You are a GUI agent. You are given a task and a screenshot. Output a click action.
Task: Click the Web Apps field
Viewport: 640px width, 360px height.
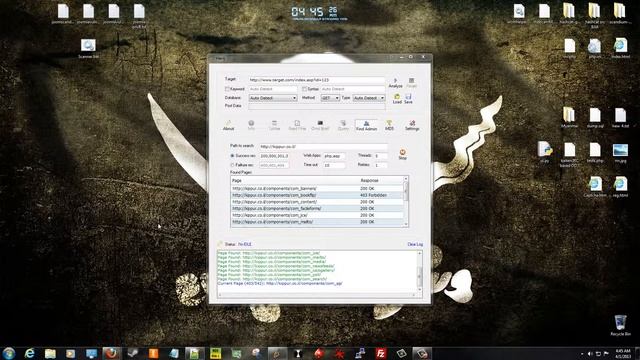pyautogui.click(x=334, y=156)
